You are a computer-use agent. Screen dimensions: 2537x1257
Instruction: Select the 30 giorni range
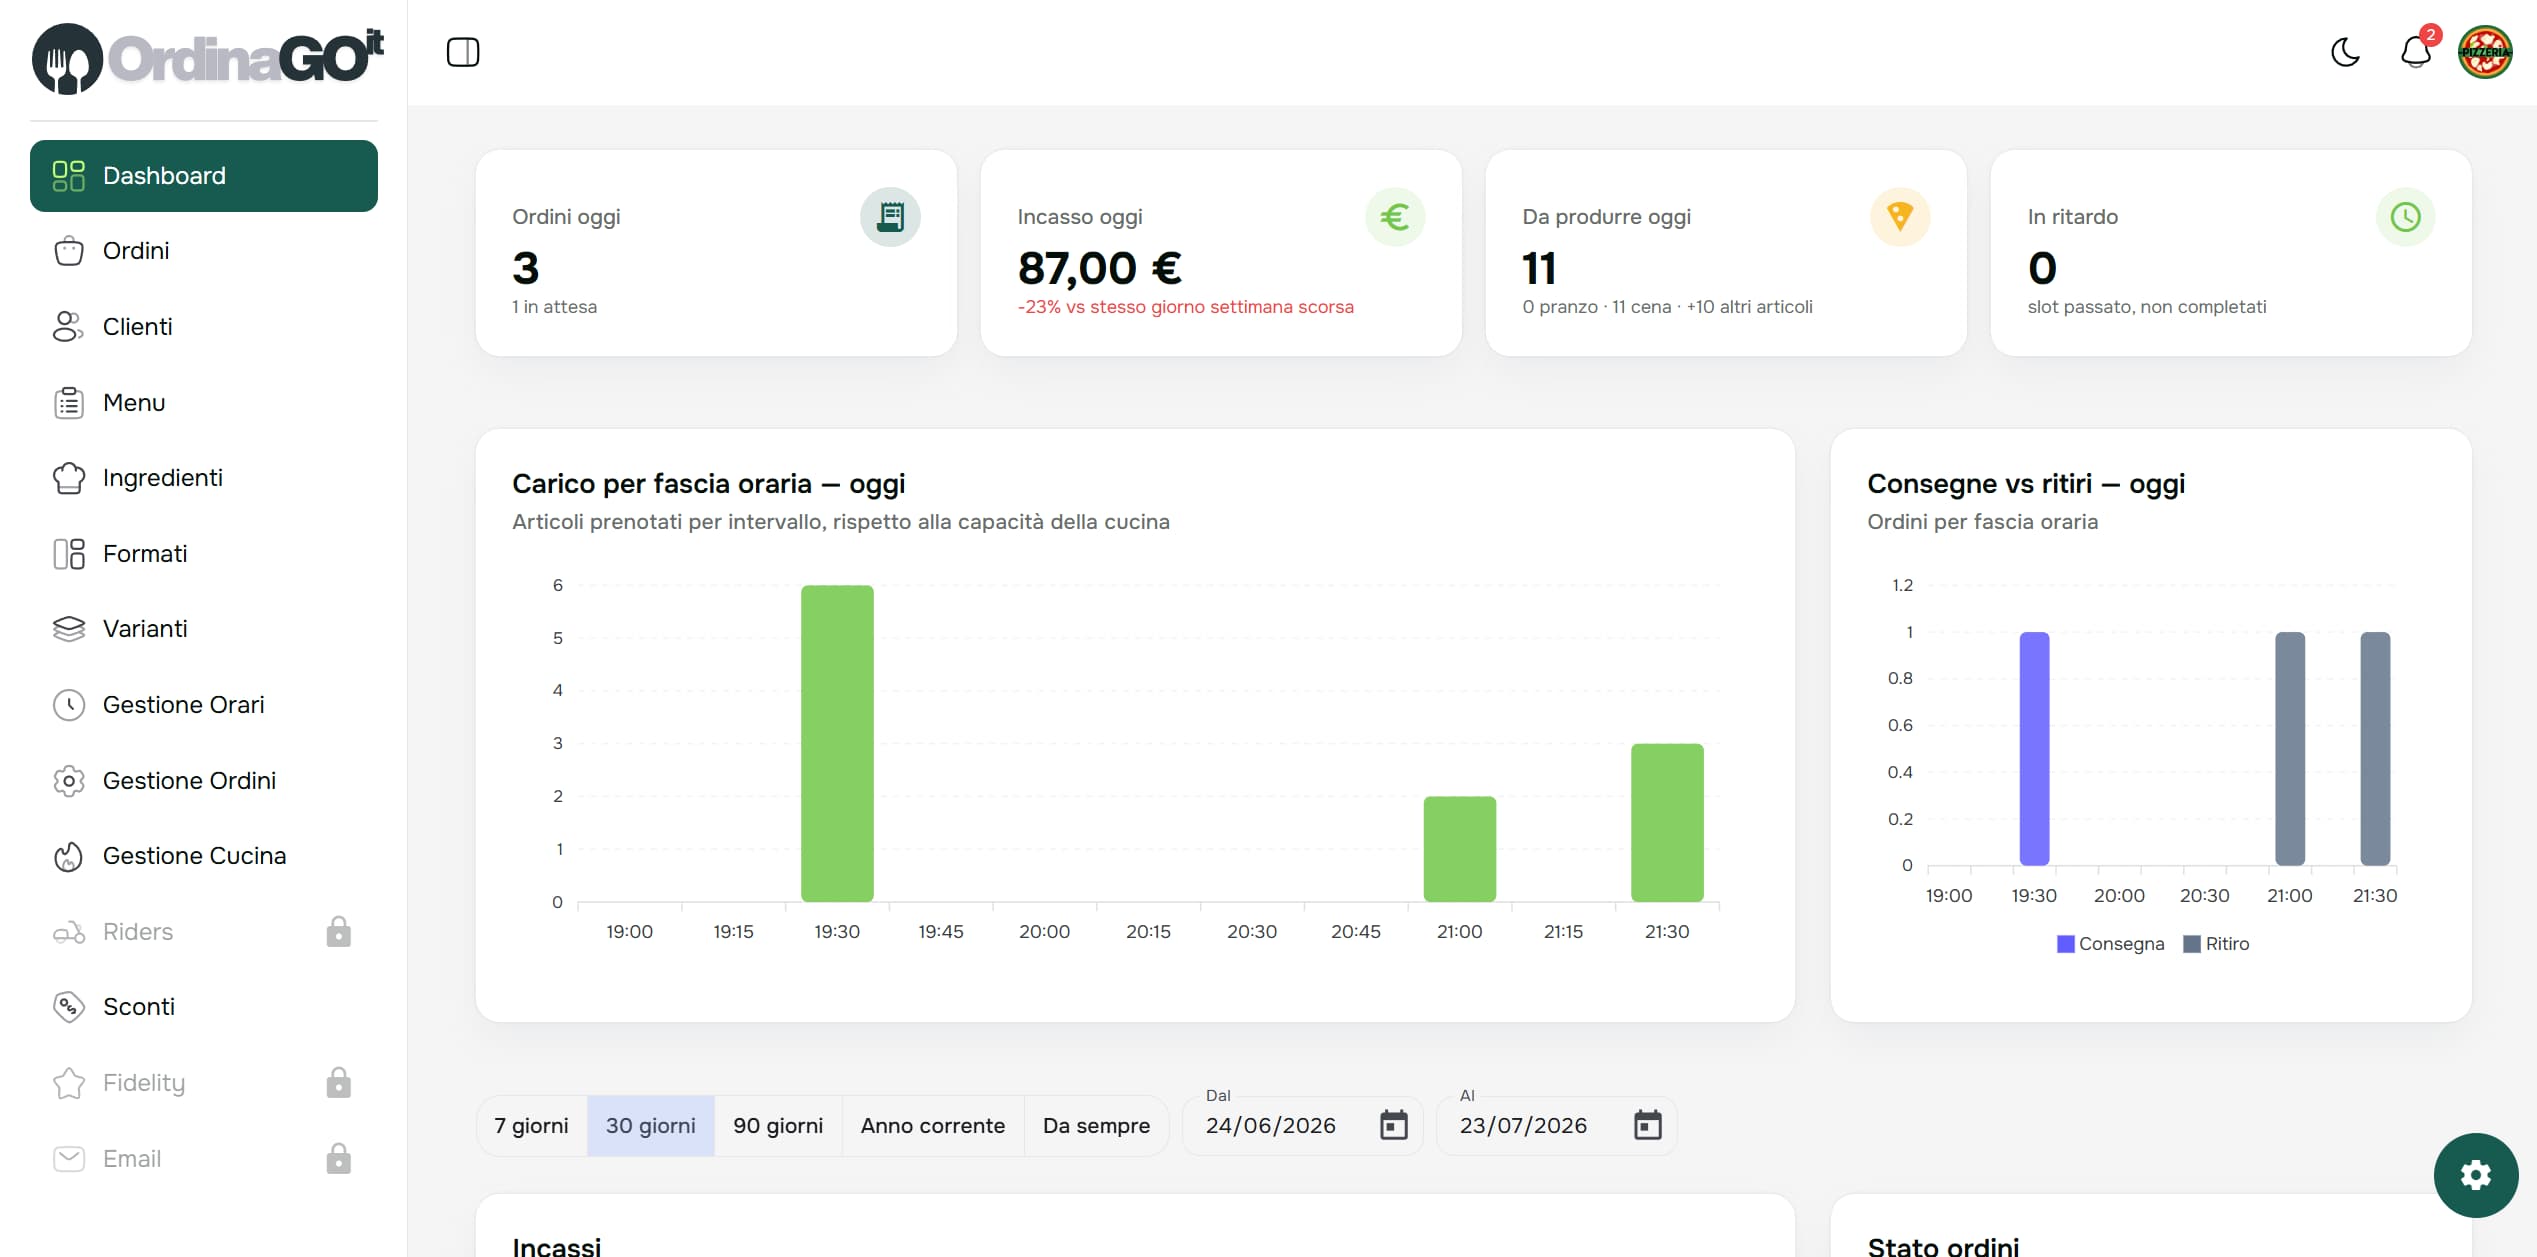(650, 1126)
